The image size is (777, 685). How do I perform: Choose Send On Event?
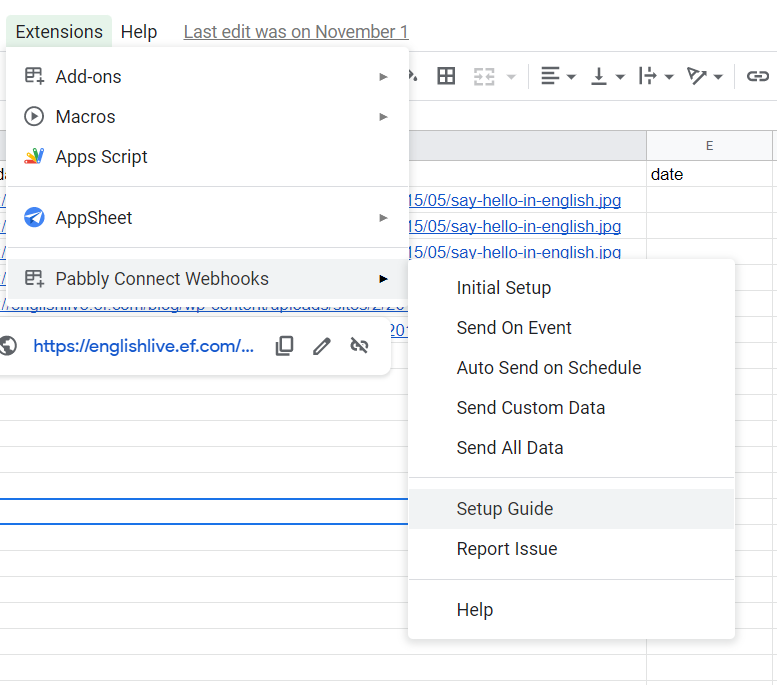(571, 328)
